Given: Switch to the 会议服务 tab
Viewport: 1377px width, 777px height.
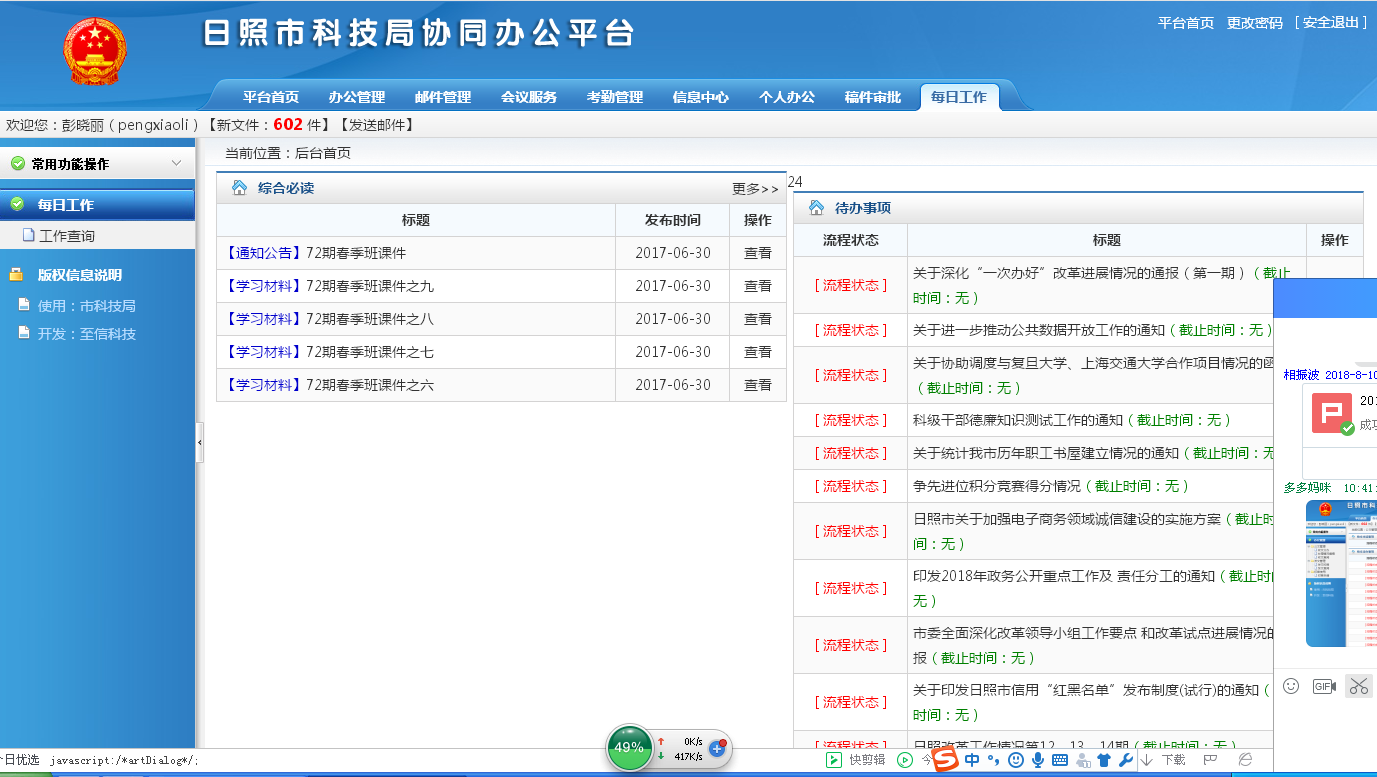Looking at the screenshot, I should coord(529,97).
